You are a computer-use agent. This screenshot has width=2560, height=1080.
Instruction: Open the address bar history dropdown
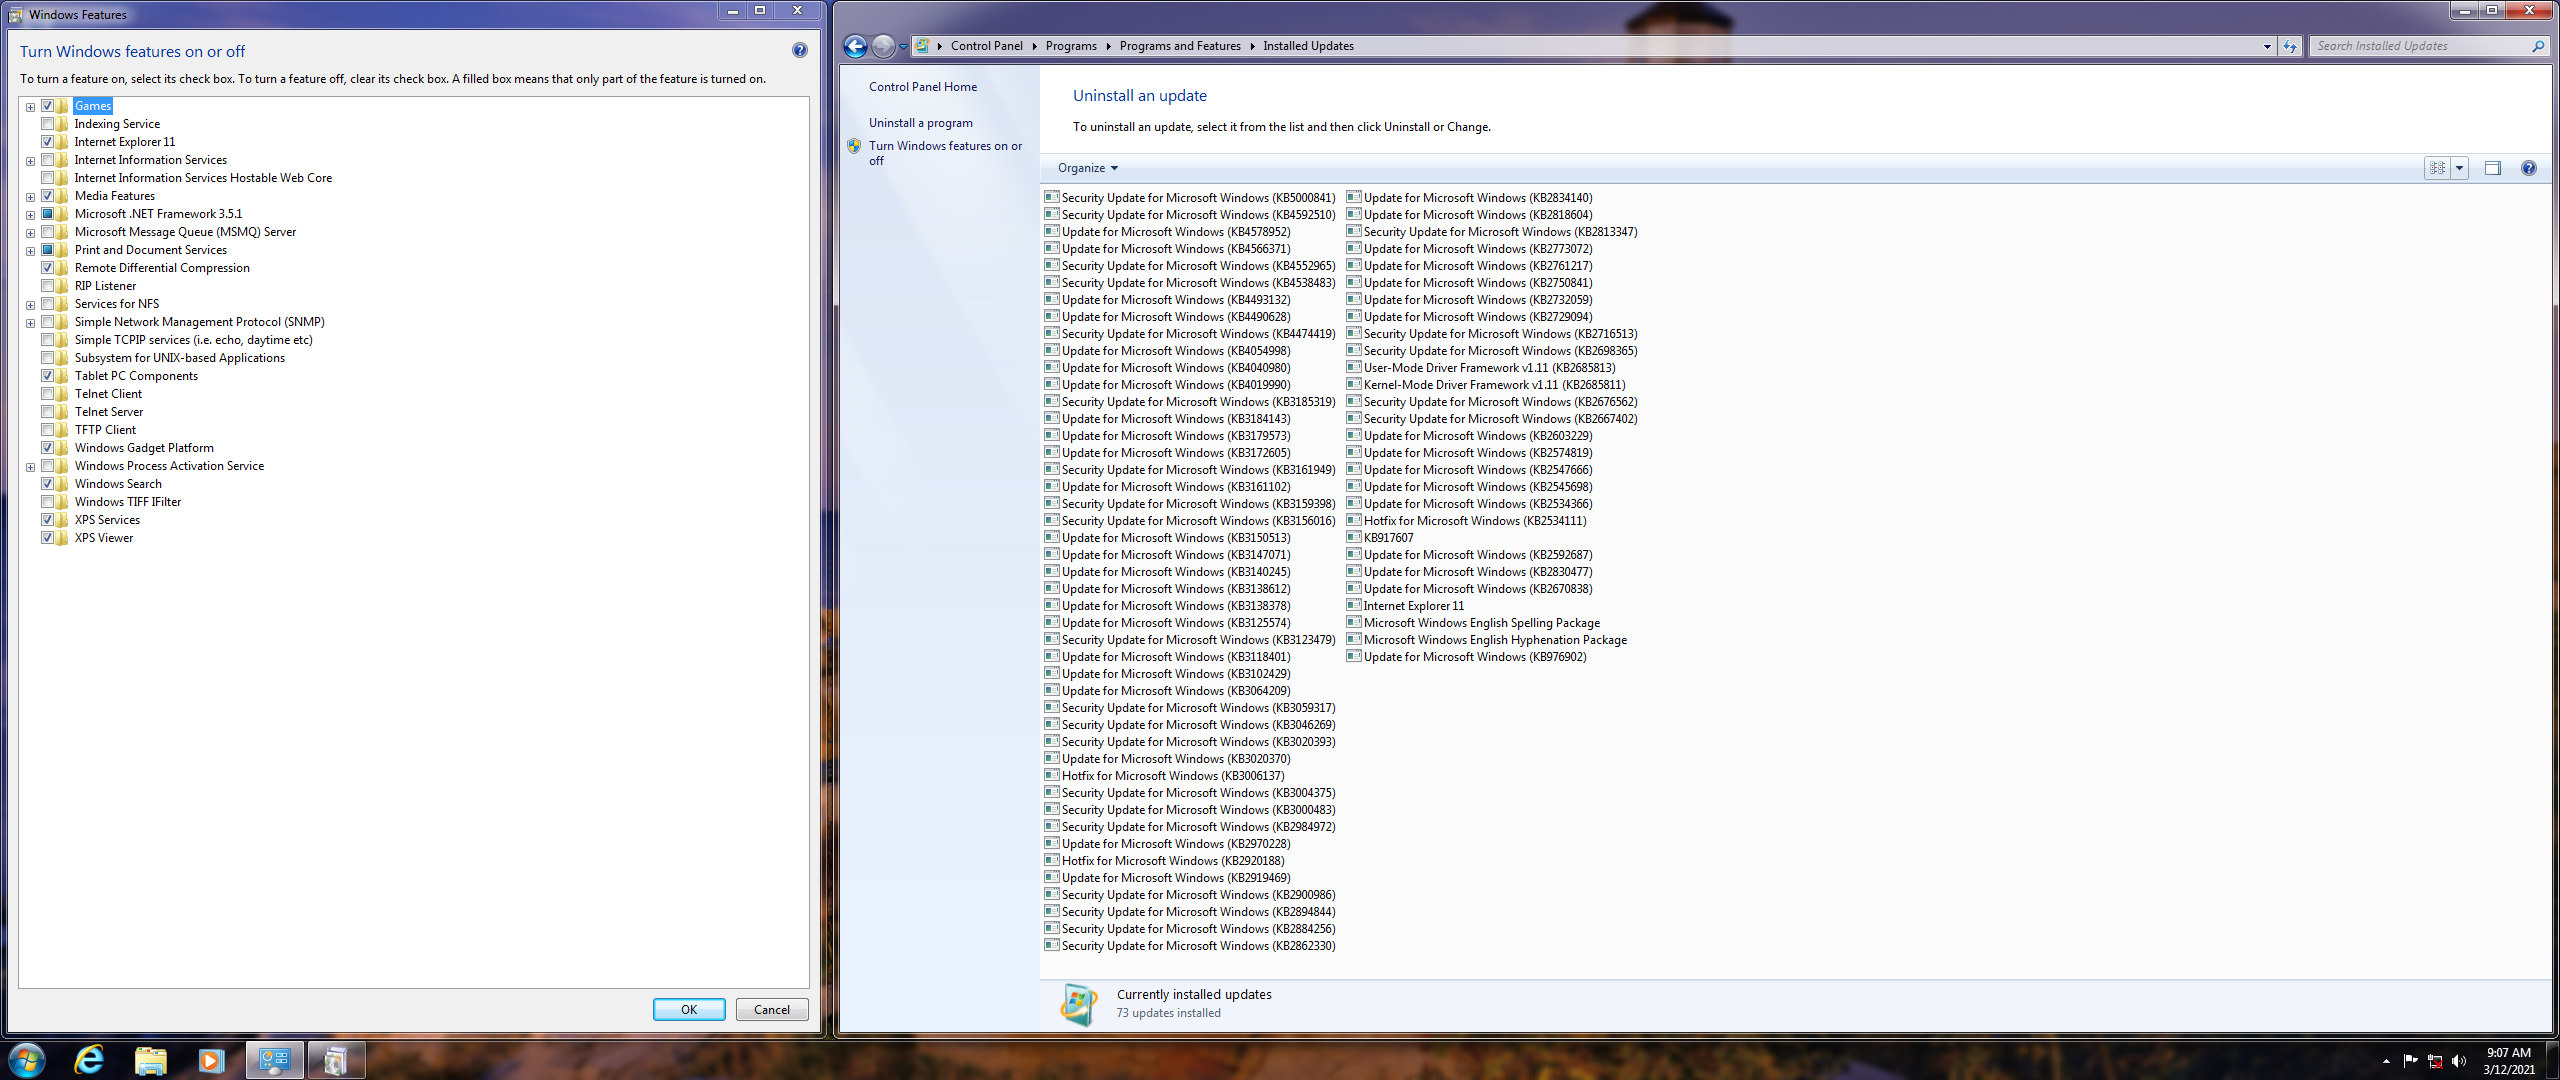tap(2266, 46)
